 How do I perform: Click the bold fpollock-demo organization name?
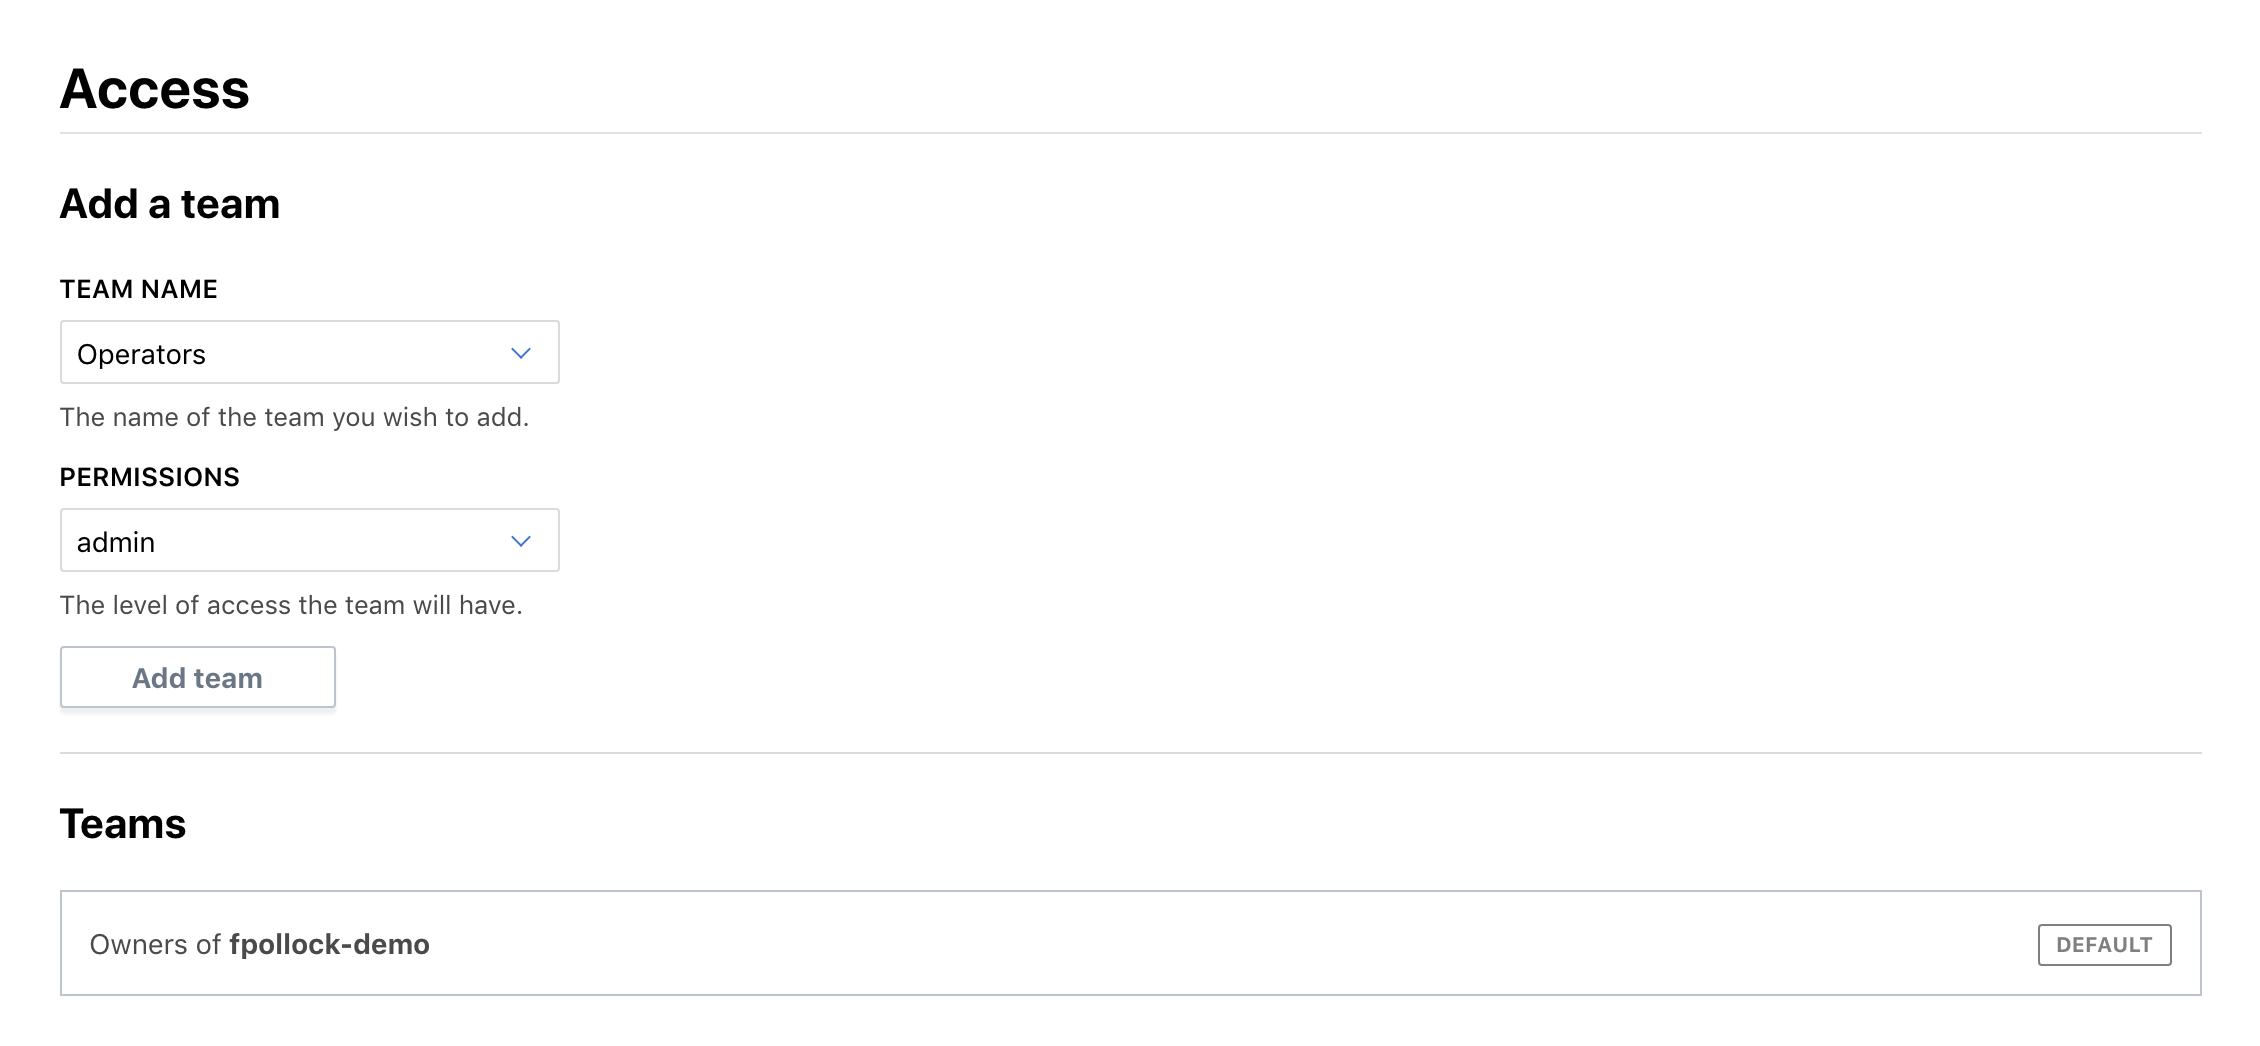329,945
